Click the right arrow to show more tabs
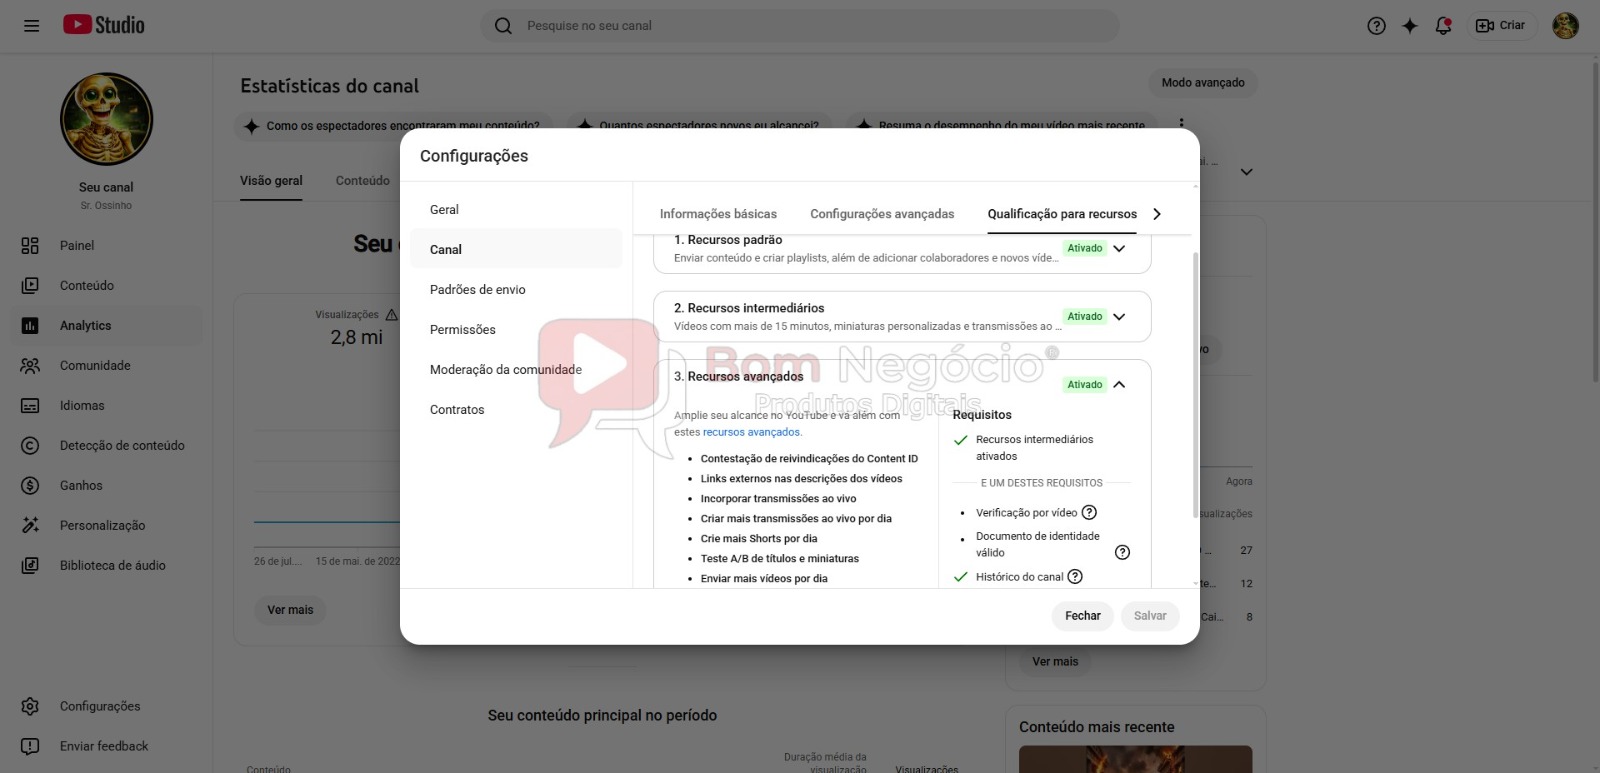 point(1157,214)
